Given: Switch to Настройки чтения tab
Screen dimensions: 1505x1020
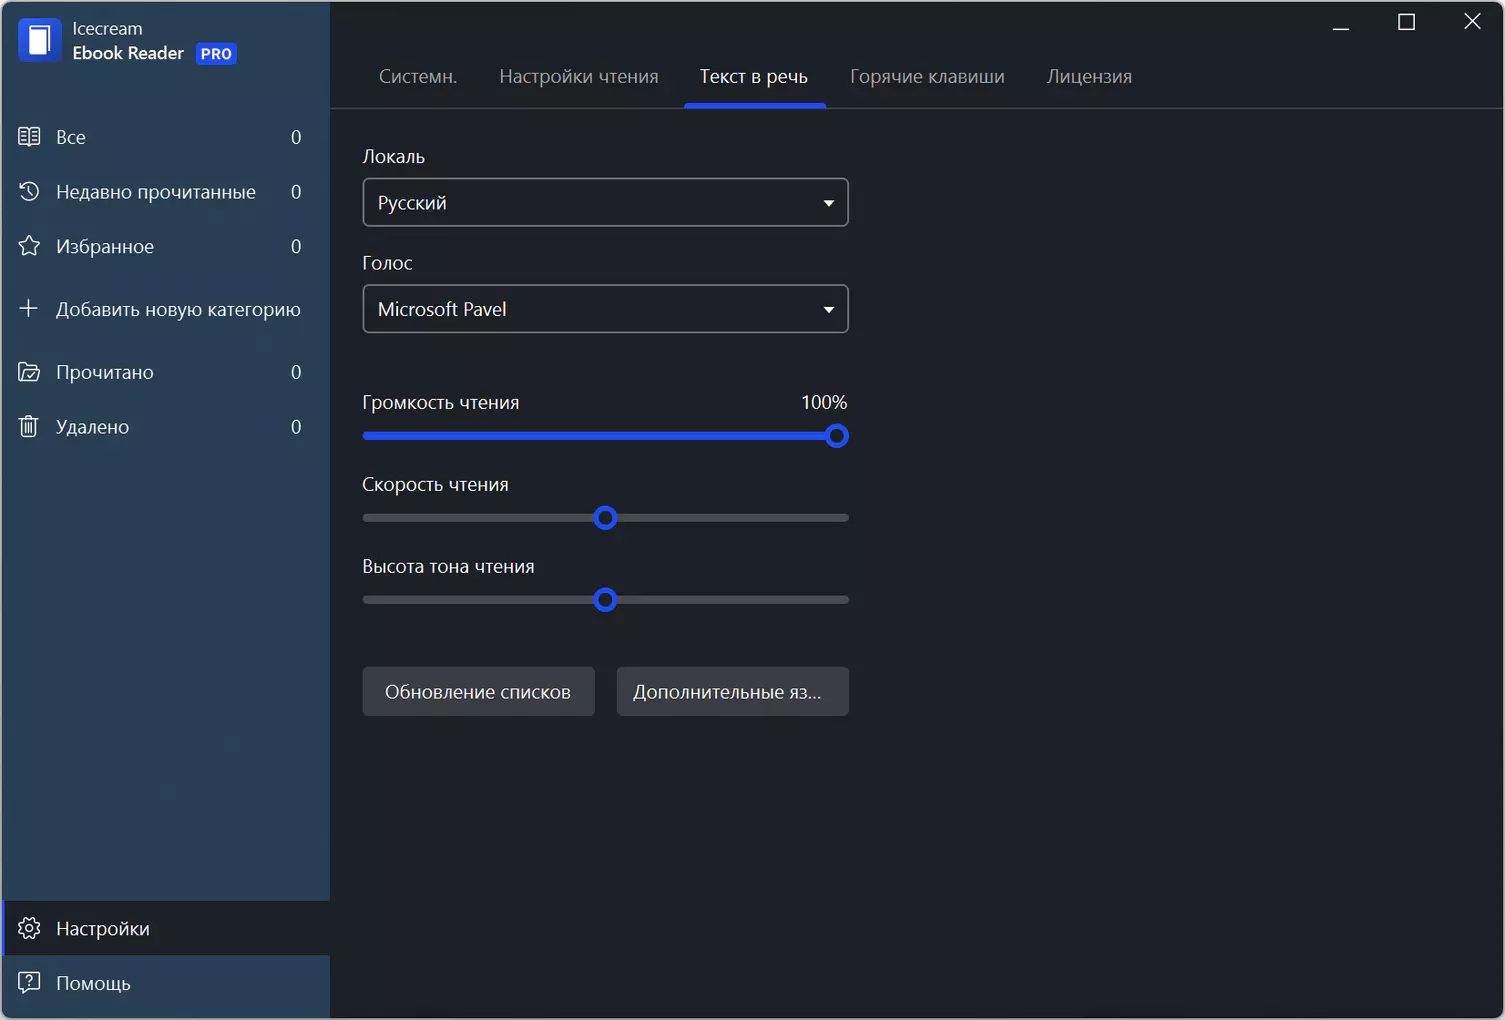Looking at the screenshot, I should pyautogui.click(x=579, y=77).
